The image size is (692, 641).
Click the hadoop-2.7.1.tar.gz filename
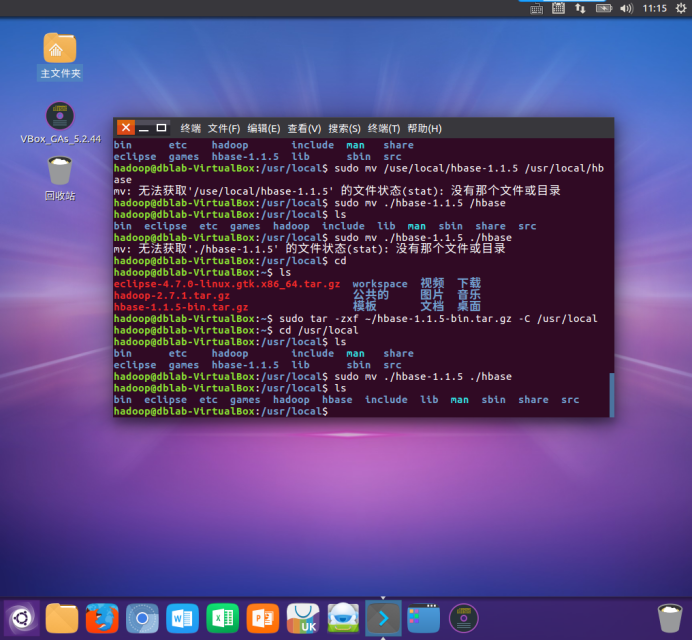coord(172,295)
